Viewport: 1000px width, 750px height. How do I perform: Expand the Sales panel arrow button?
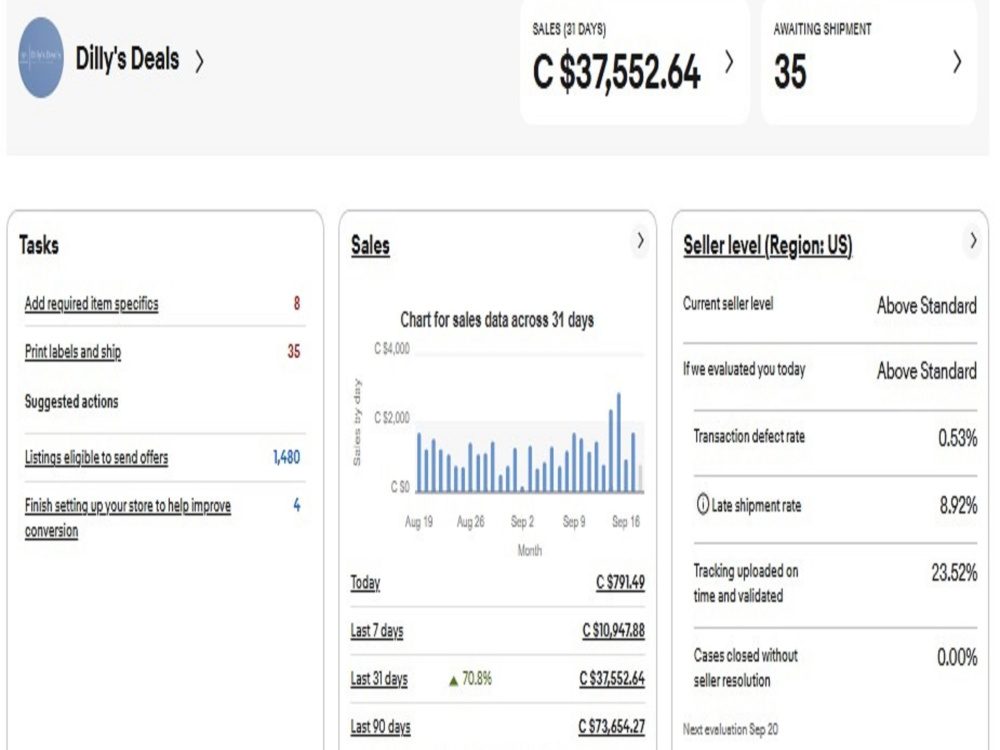pyautogui.click(x=640, y=240)
